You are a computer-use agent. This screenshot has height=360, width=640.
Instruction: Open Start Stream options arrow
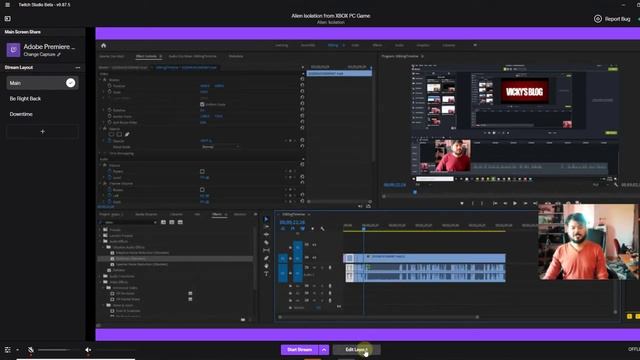(x=324, y=350)
